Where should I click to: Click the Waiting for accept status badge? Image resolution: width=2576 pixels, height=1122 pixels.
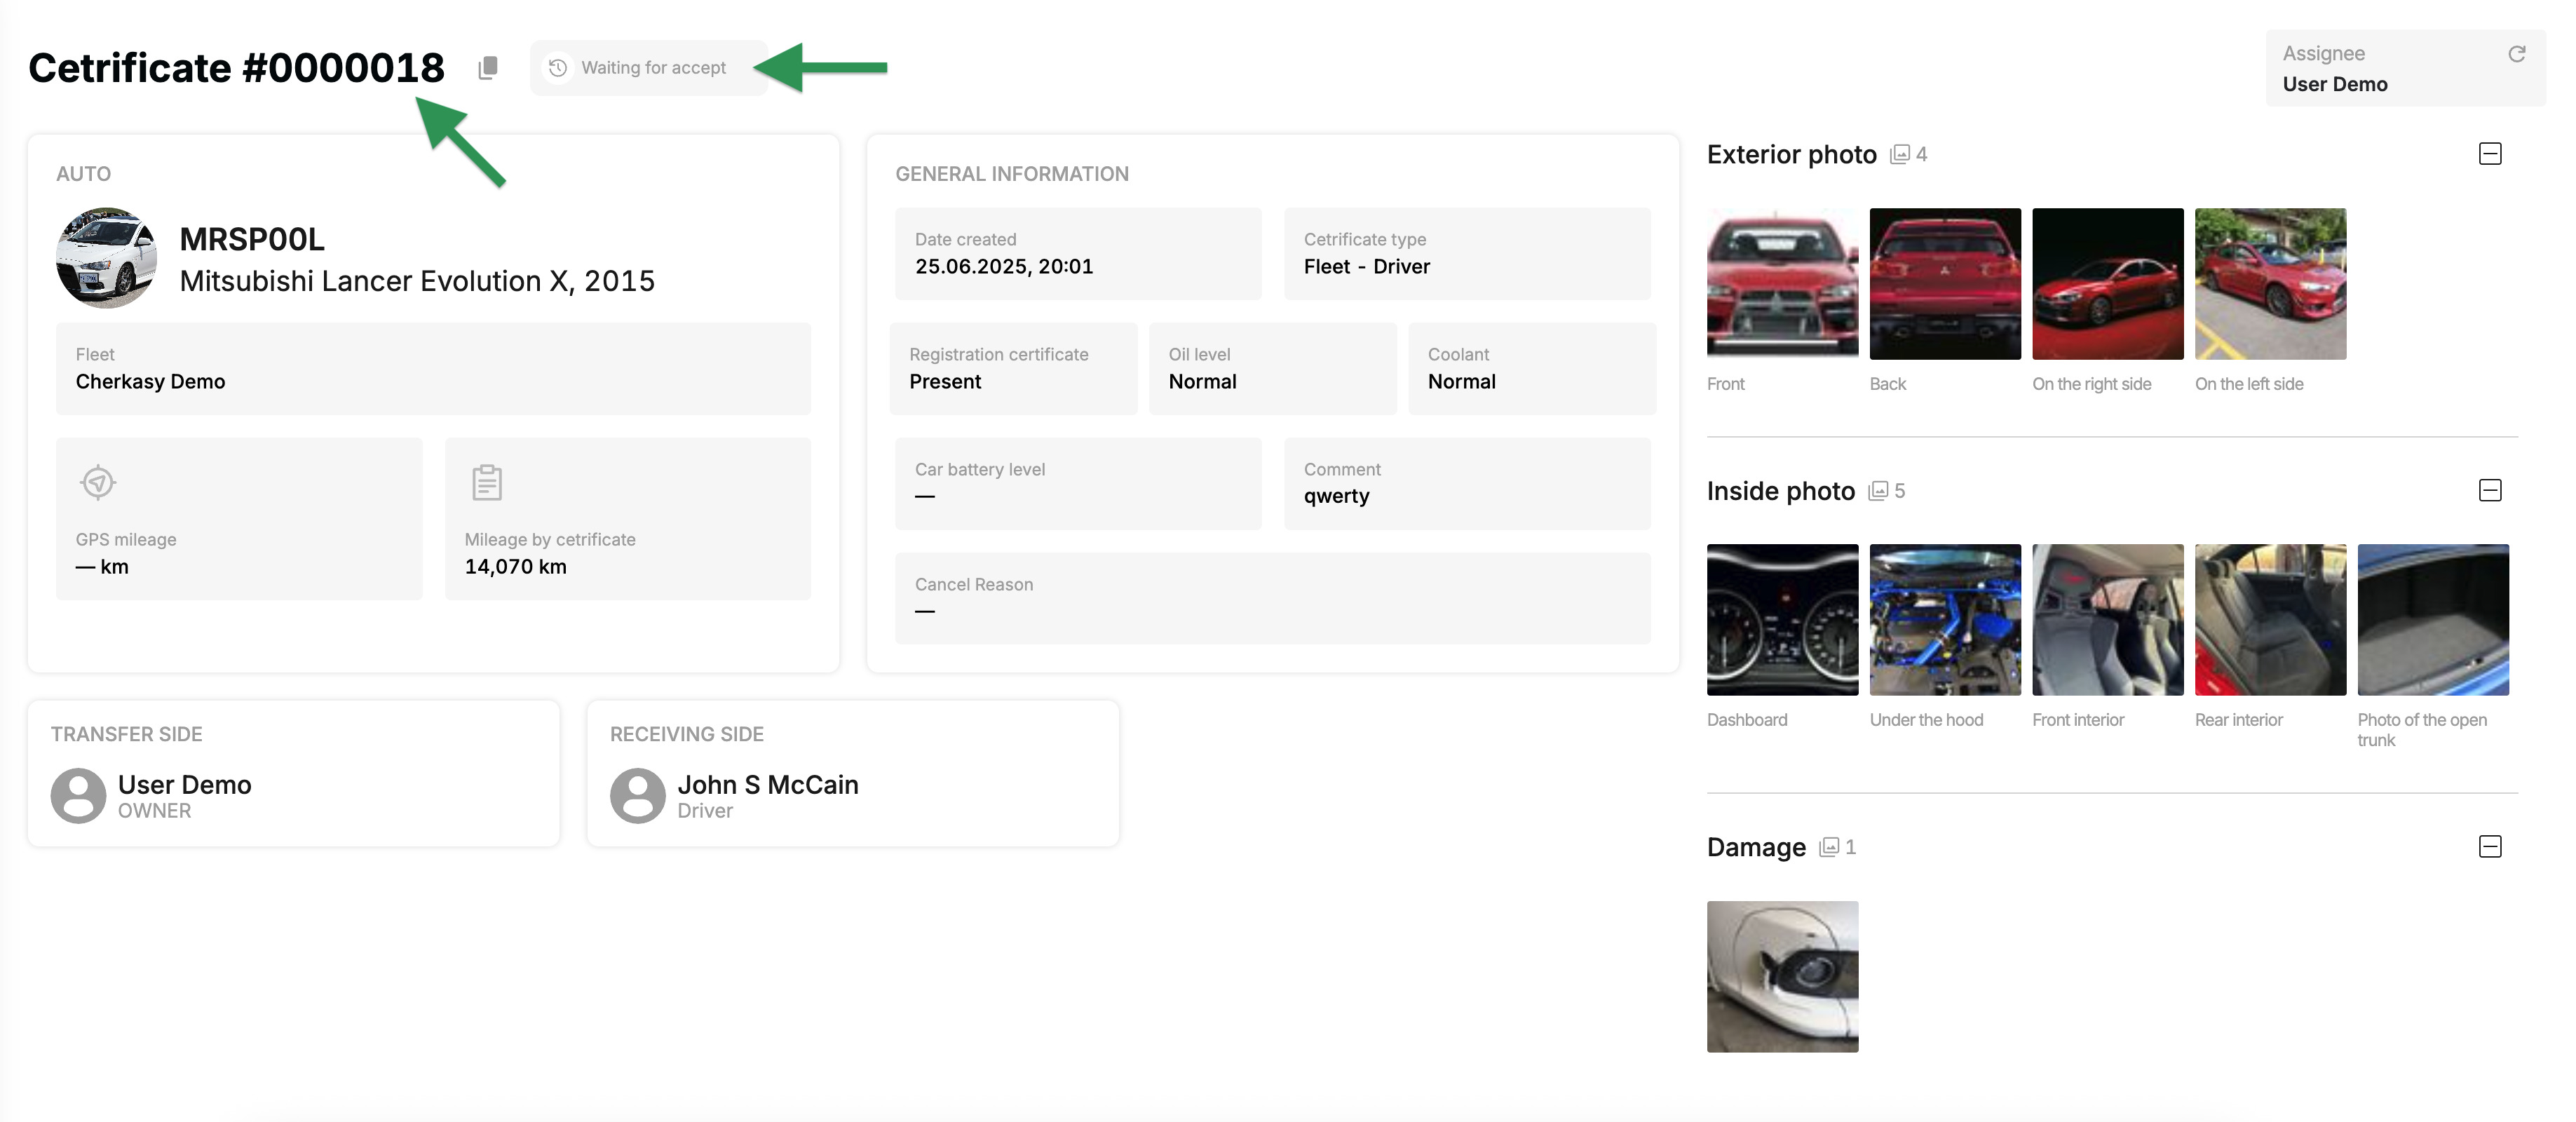(648, 68)
